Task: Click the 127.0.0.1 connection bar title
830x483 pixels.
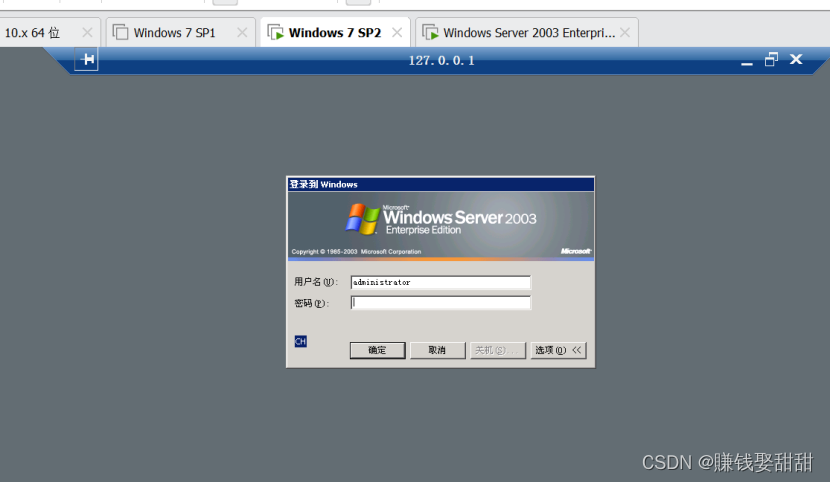Action: tap(441, 60)
